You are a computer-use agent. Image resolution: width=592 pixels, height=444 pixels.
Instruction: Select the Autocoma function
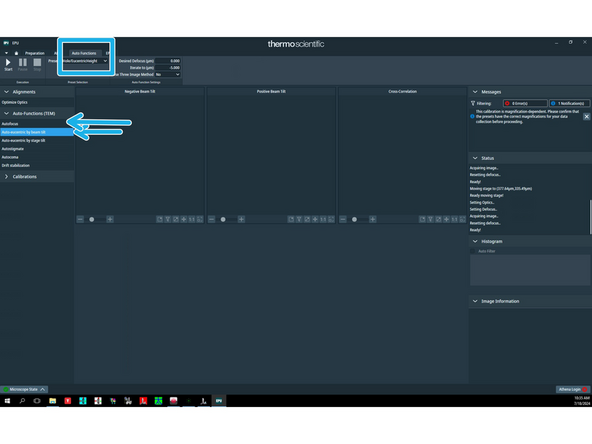(x=37, y=157)
